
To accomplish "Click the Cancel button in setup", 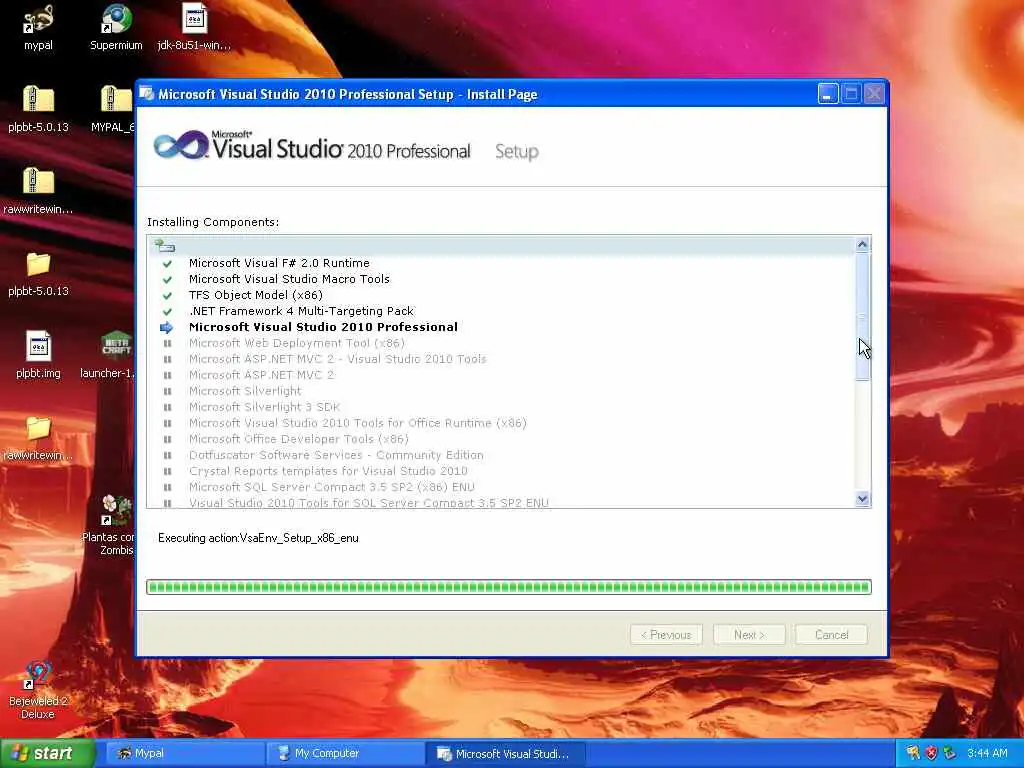I will click(831, 635).
